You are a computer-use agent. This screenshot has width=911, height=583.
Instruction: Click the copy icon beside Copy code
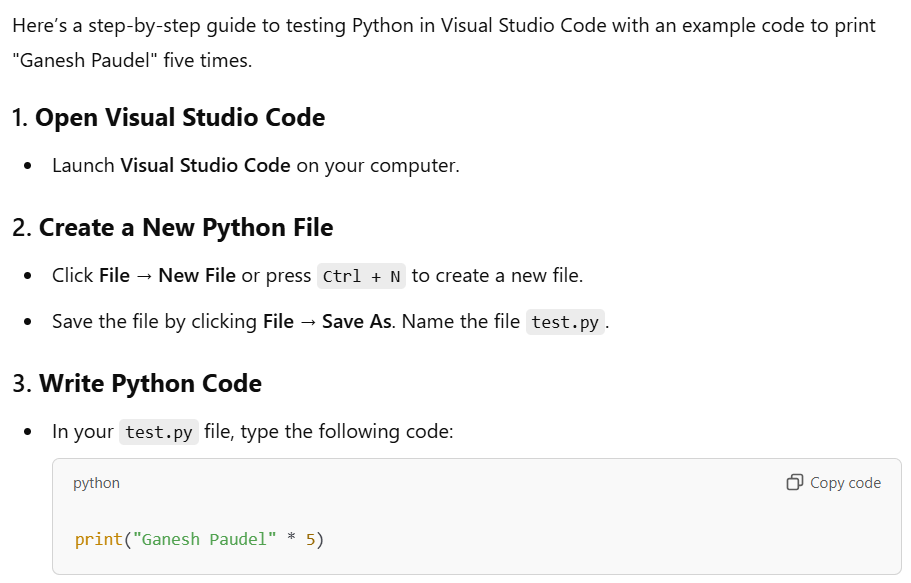(x=794, y=482)
